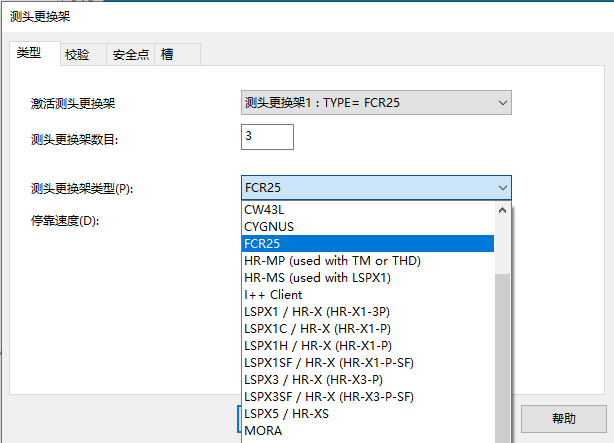Select LSPX1C / HR-X (HR-X1-P)
The width and height of the screenshot is (614, 443).
point(367,329)
